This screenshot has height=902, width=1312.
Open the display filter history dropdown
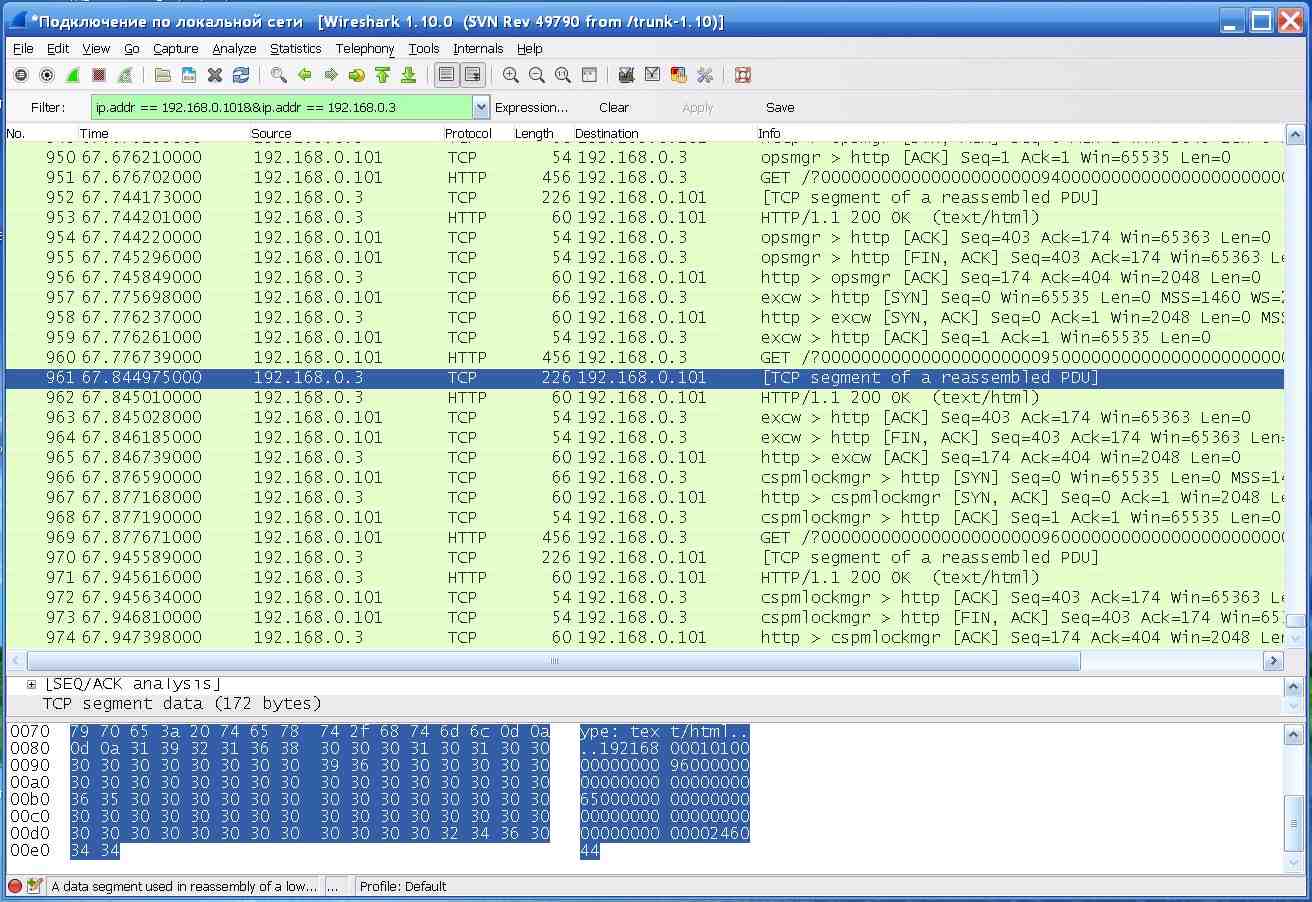pyautogui.click(x=482, y=107)
